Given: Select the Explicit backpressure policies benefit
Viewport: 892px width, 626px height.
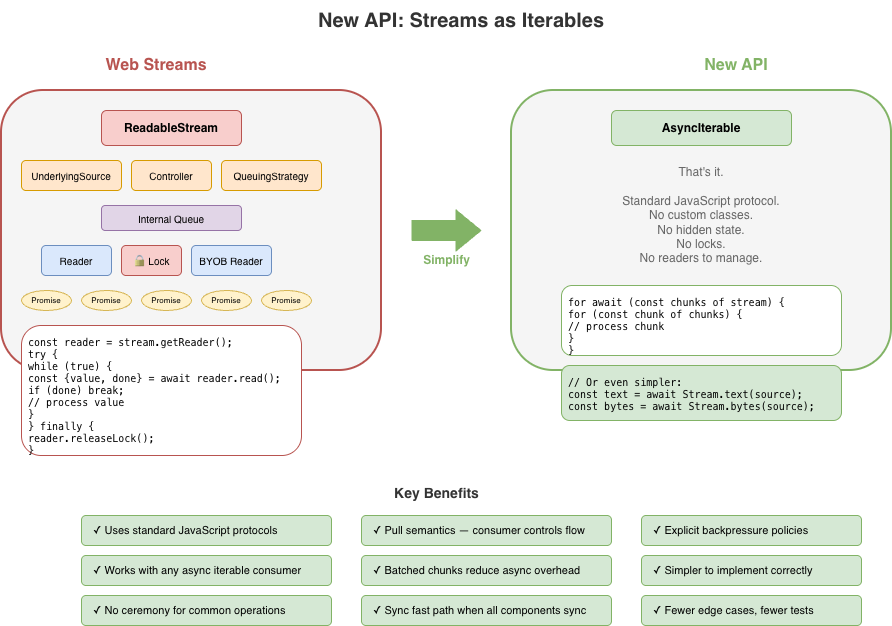Looking at the screenshot, I should point(751,530).
